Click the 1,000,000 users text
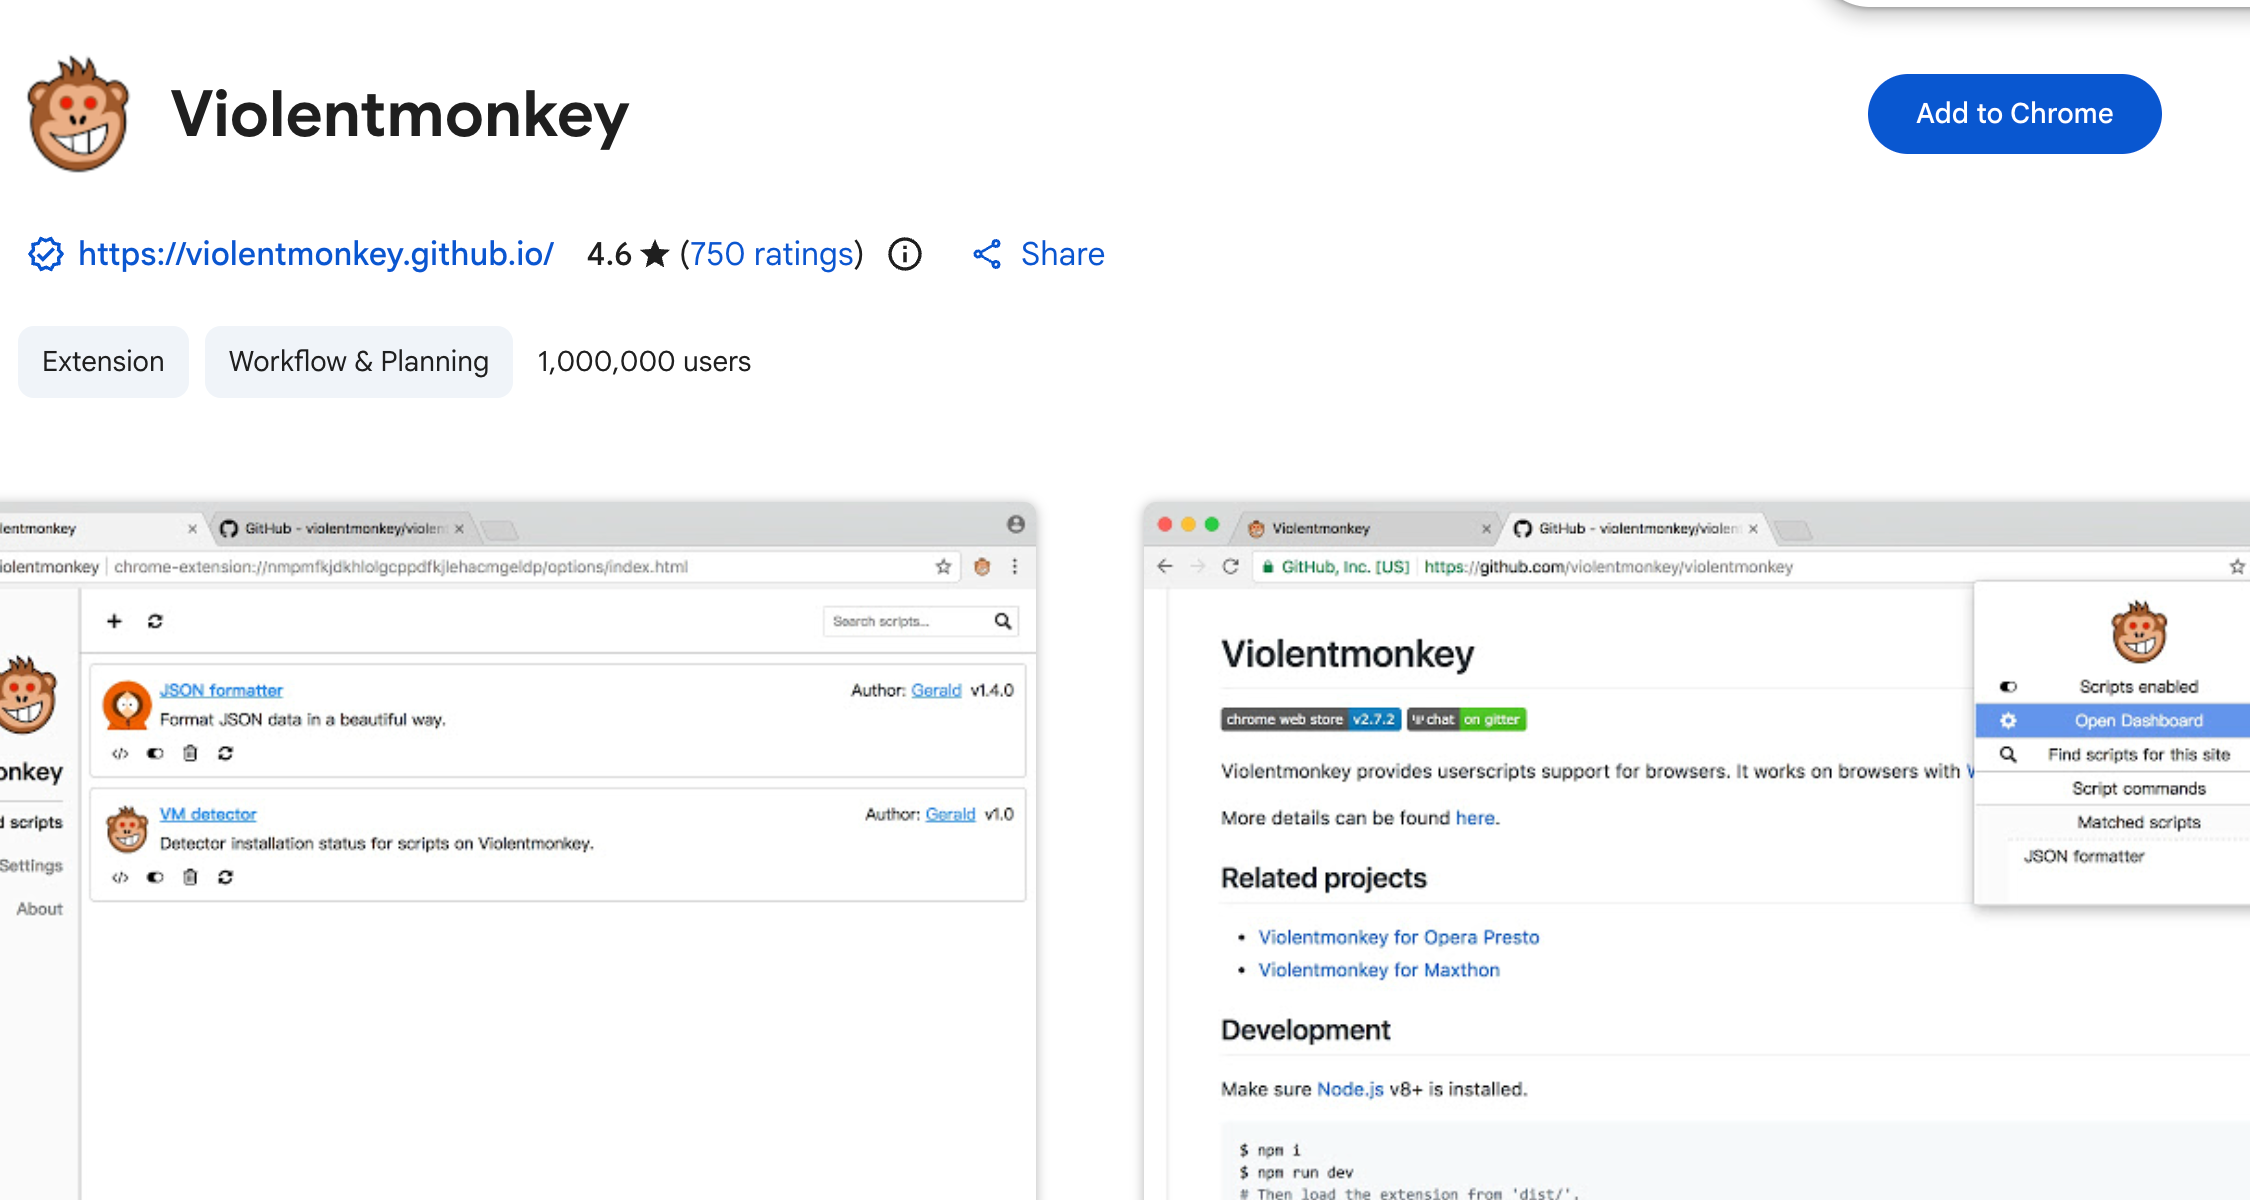2250x1200 pixels. coord(644,361)
